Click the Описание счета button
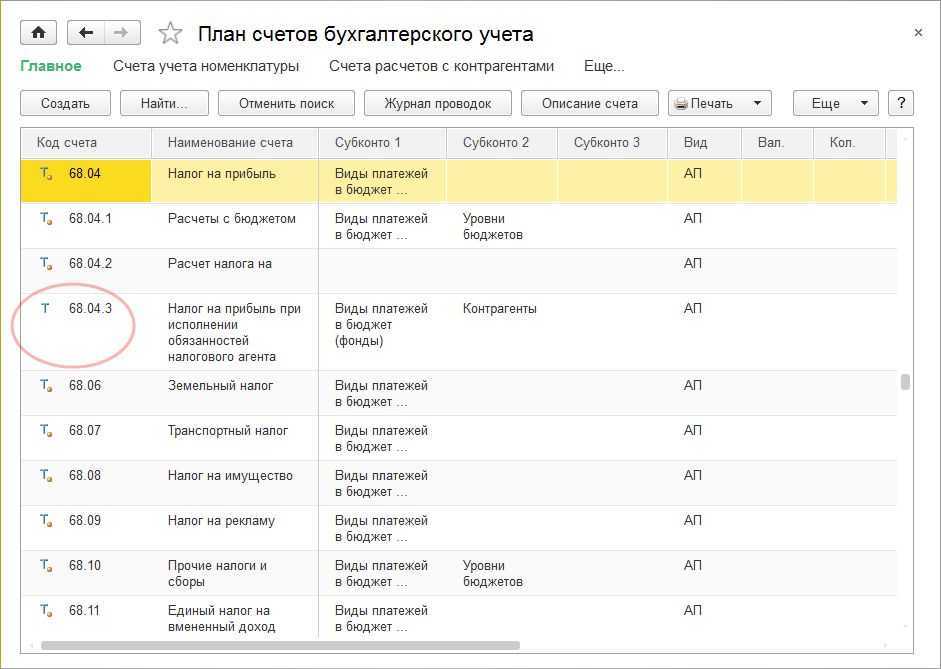This screenshot has height=669, width=941. click(x=590, y=103)
